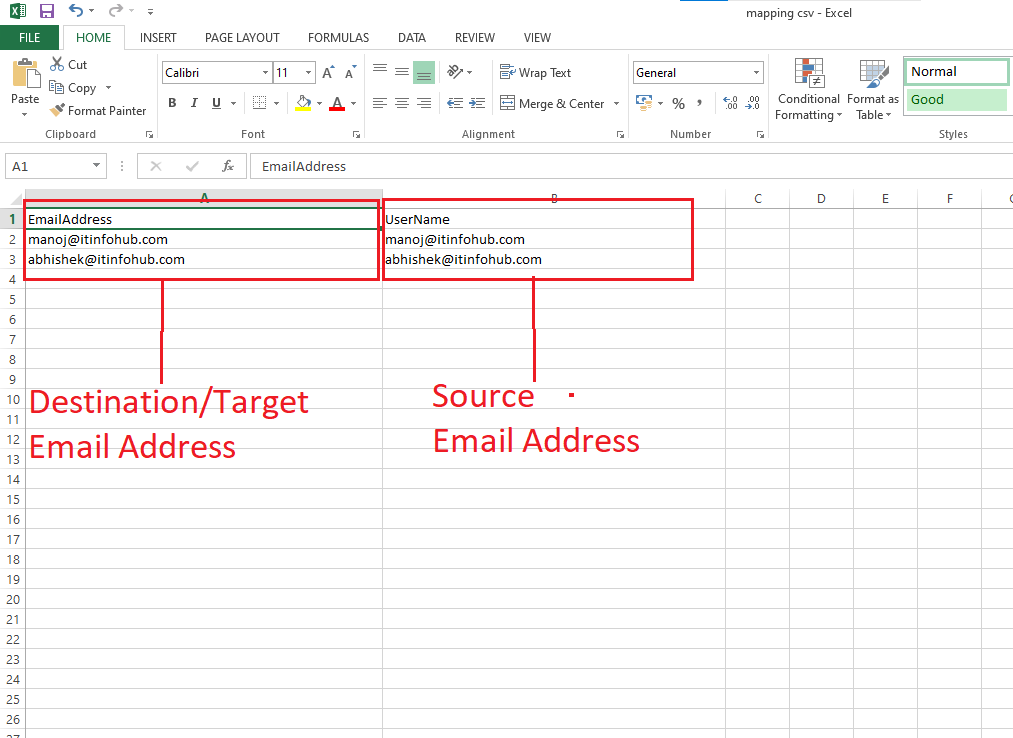This screenshot has width=1013, height=738.
Task: Click the red Font Color A
Action: pos(337,103)
